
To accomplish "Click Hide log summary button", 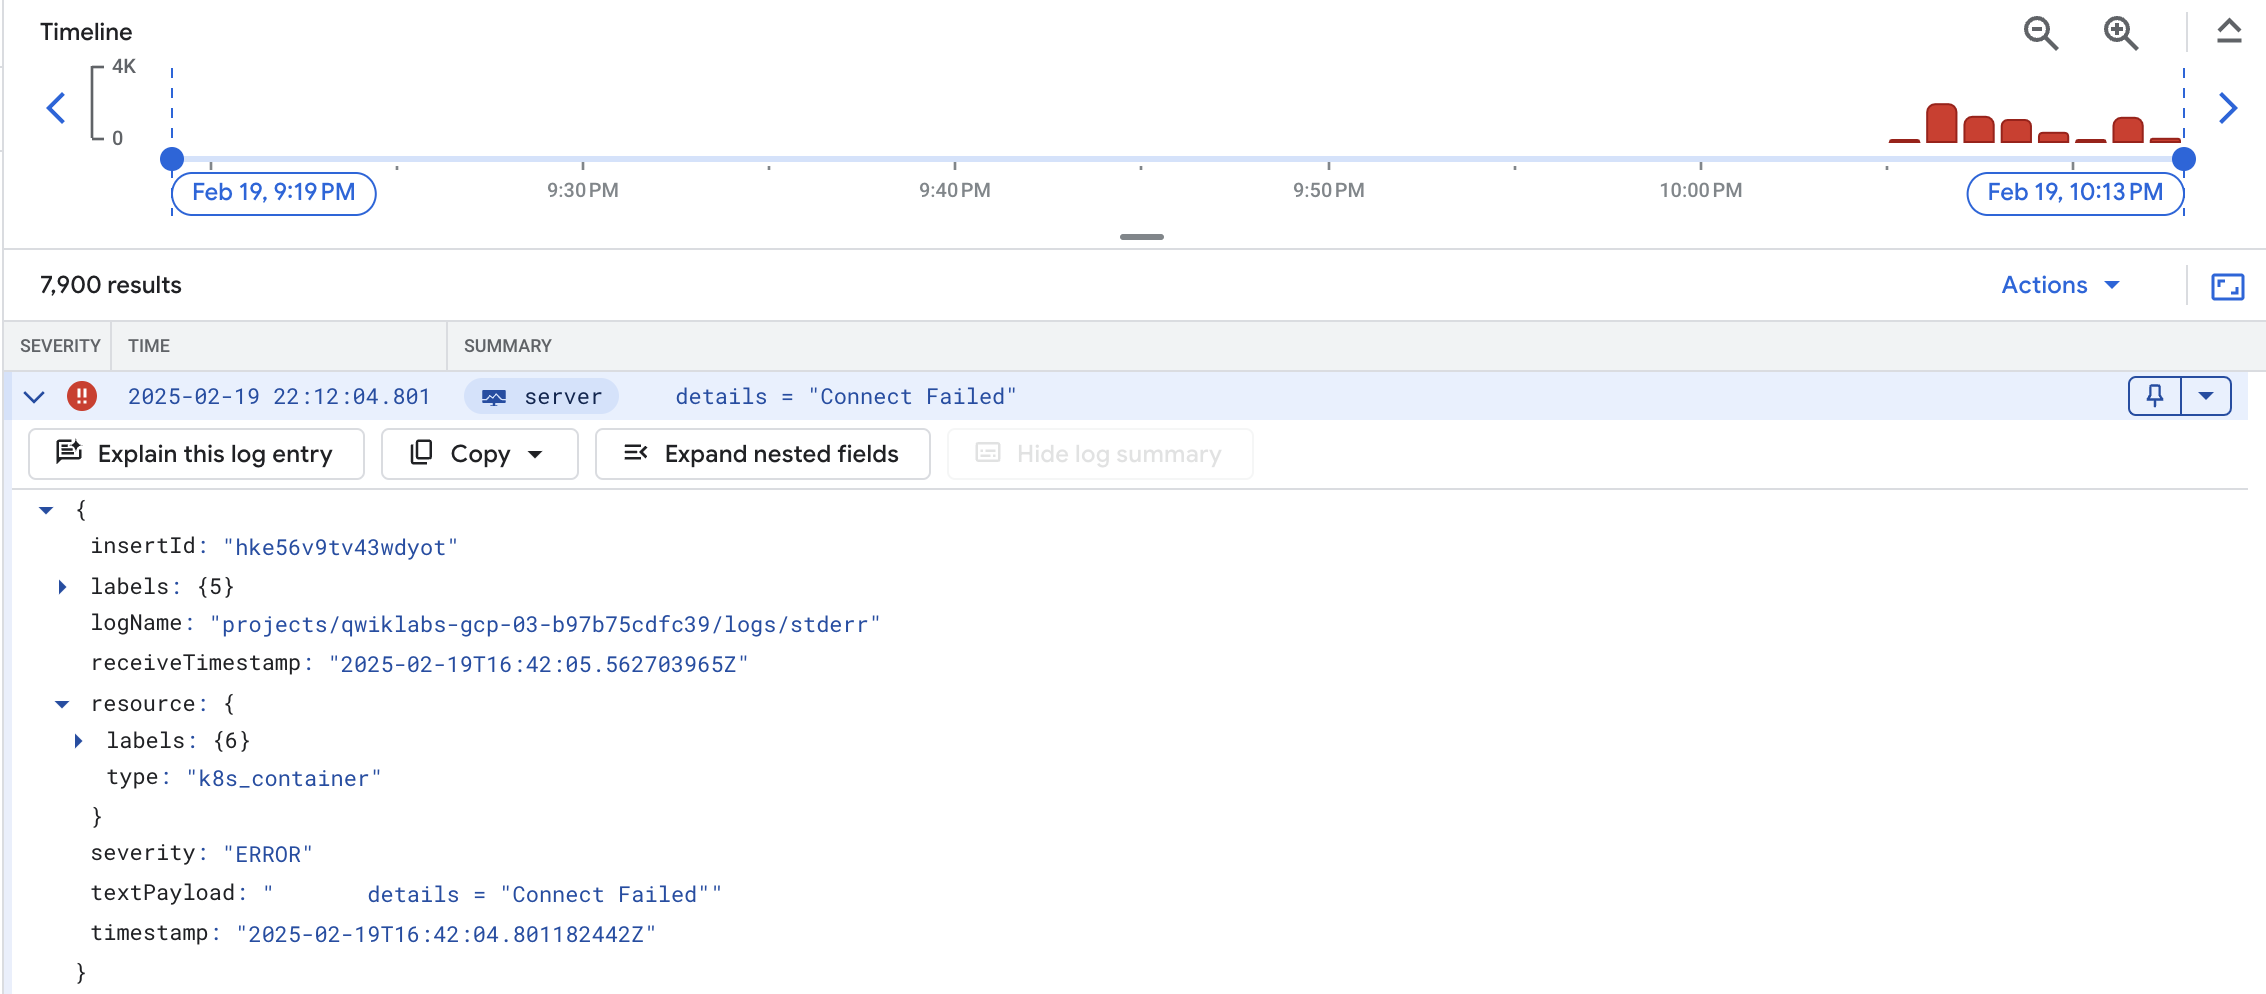I will [1099, 454].
